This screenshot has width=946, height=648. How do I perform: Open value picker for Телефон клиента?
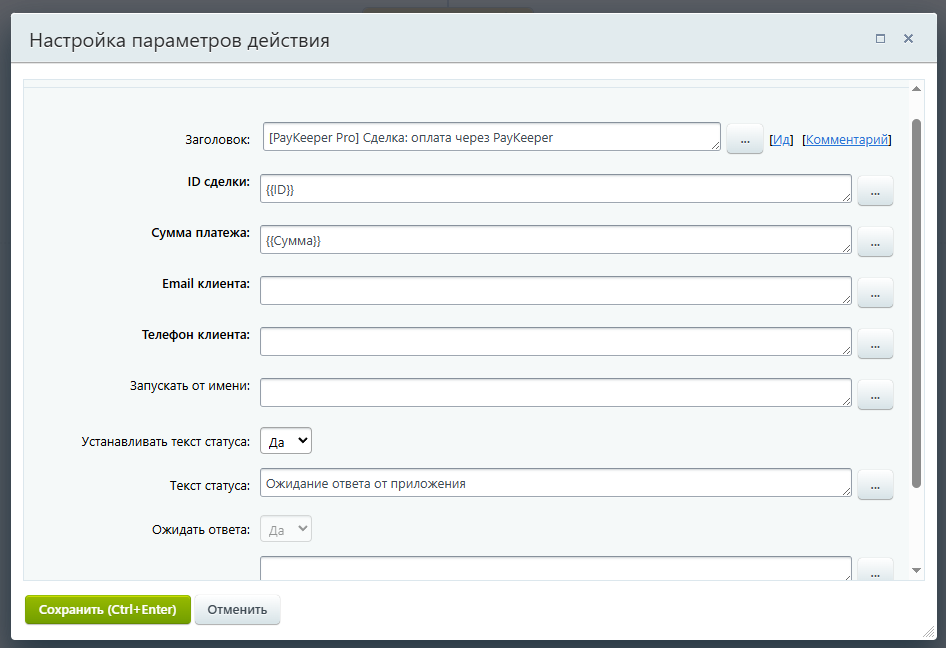875,343
